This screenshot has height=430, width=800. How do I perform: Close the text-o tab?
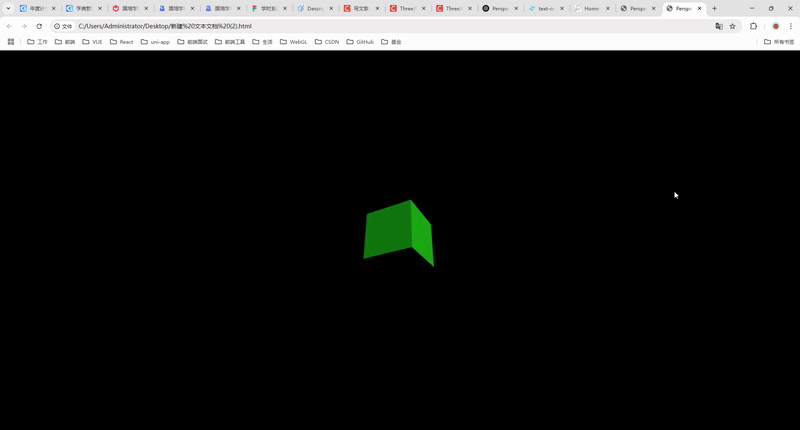pyautogui.click(x=562, y=8)
